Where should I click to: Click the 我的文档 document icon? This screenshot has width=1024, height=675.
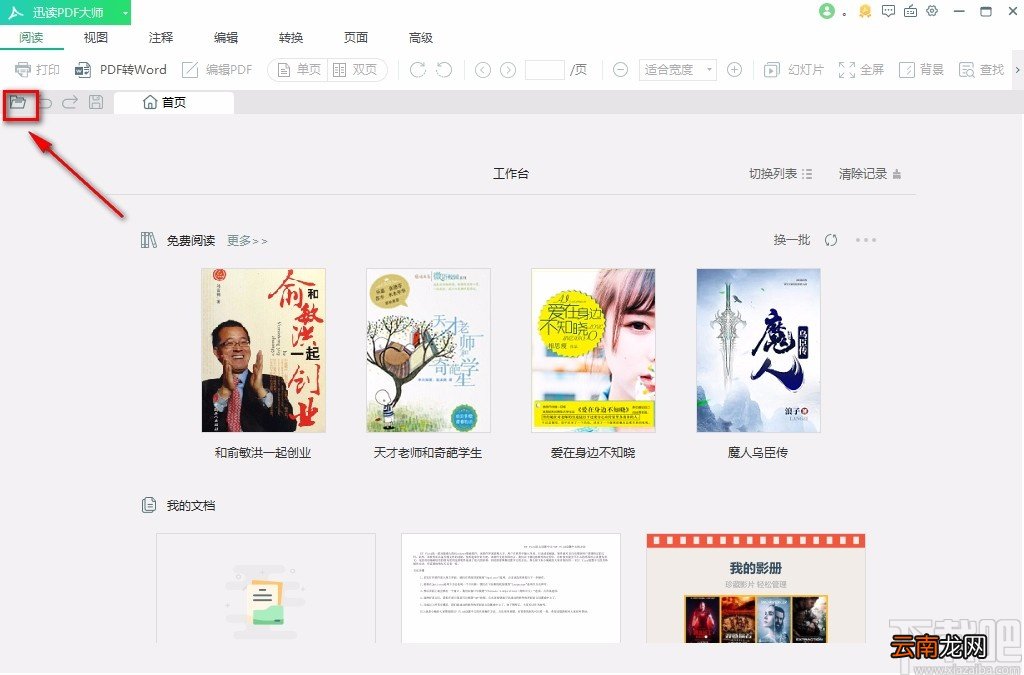pyautogui.click(x=149, y=505)
